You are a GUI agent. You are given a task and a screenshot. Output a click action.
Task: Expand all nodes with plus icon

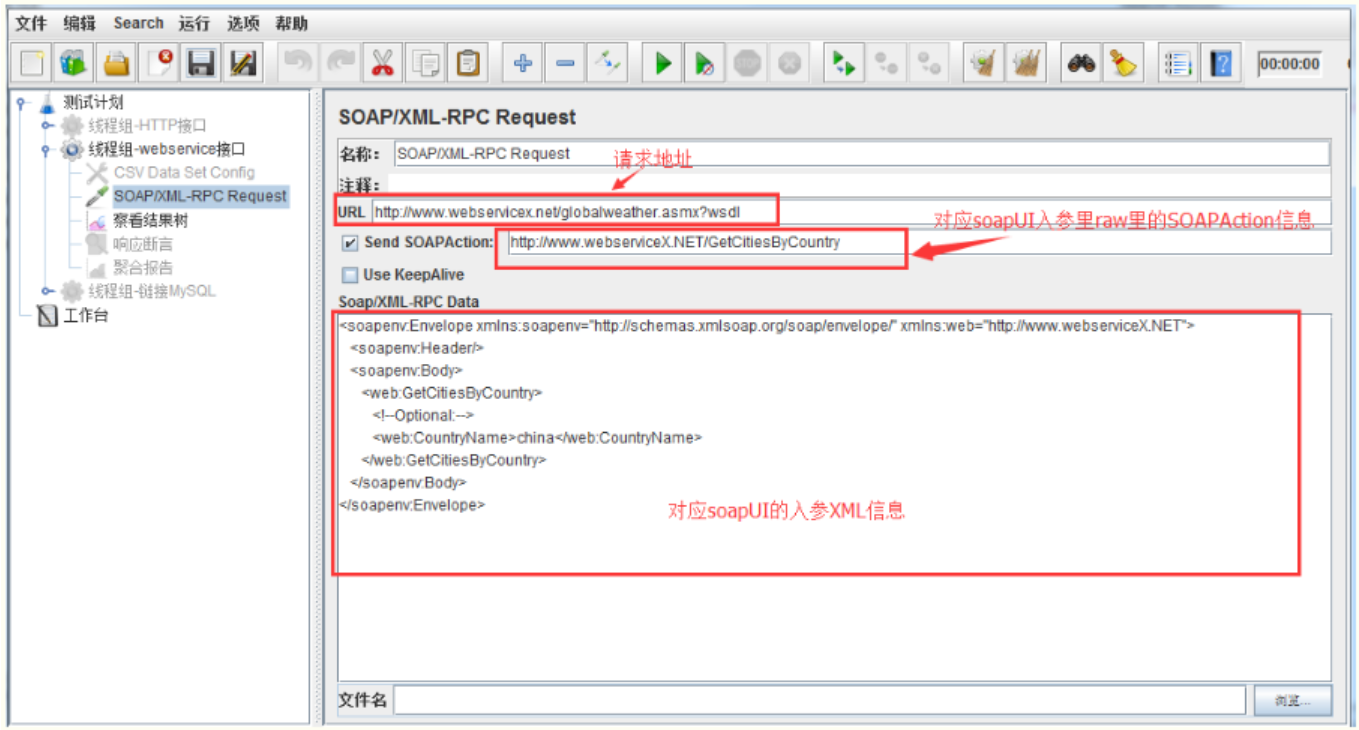[522, 64]
